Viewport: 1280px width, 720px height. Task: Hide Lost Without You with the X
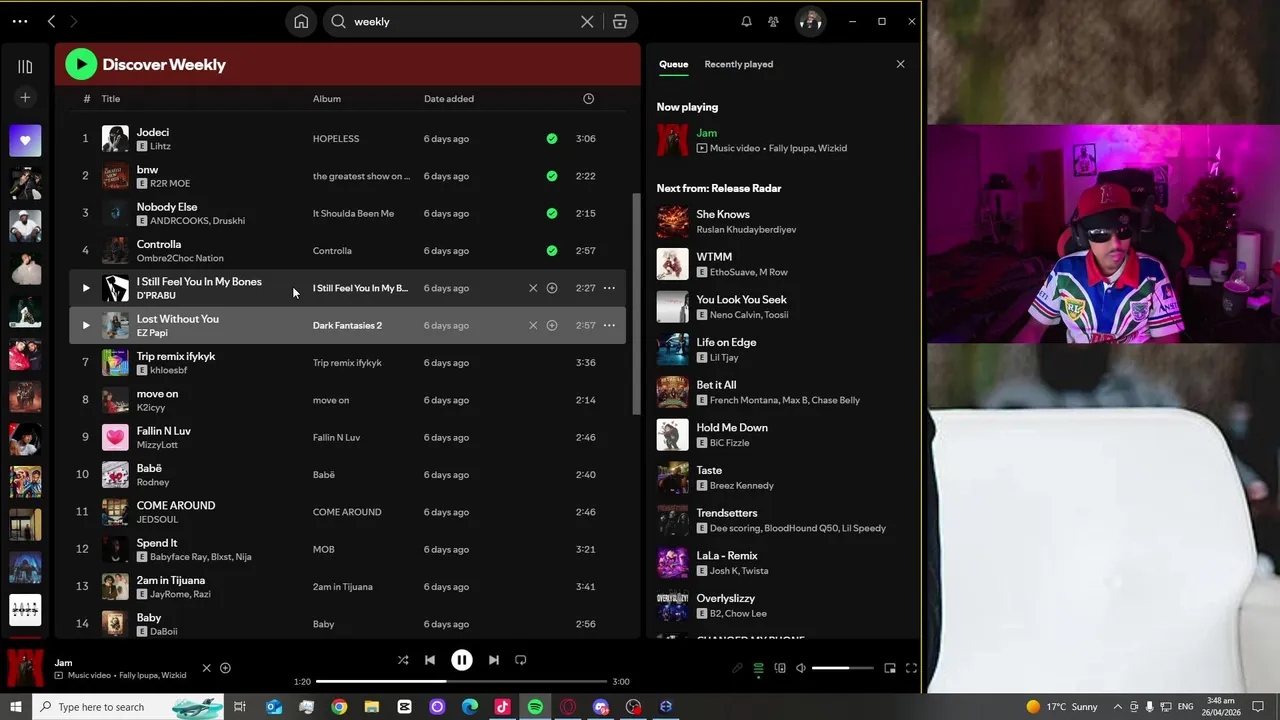tap(533, 325)
